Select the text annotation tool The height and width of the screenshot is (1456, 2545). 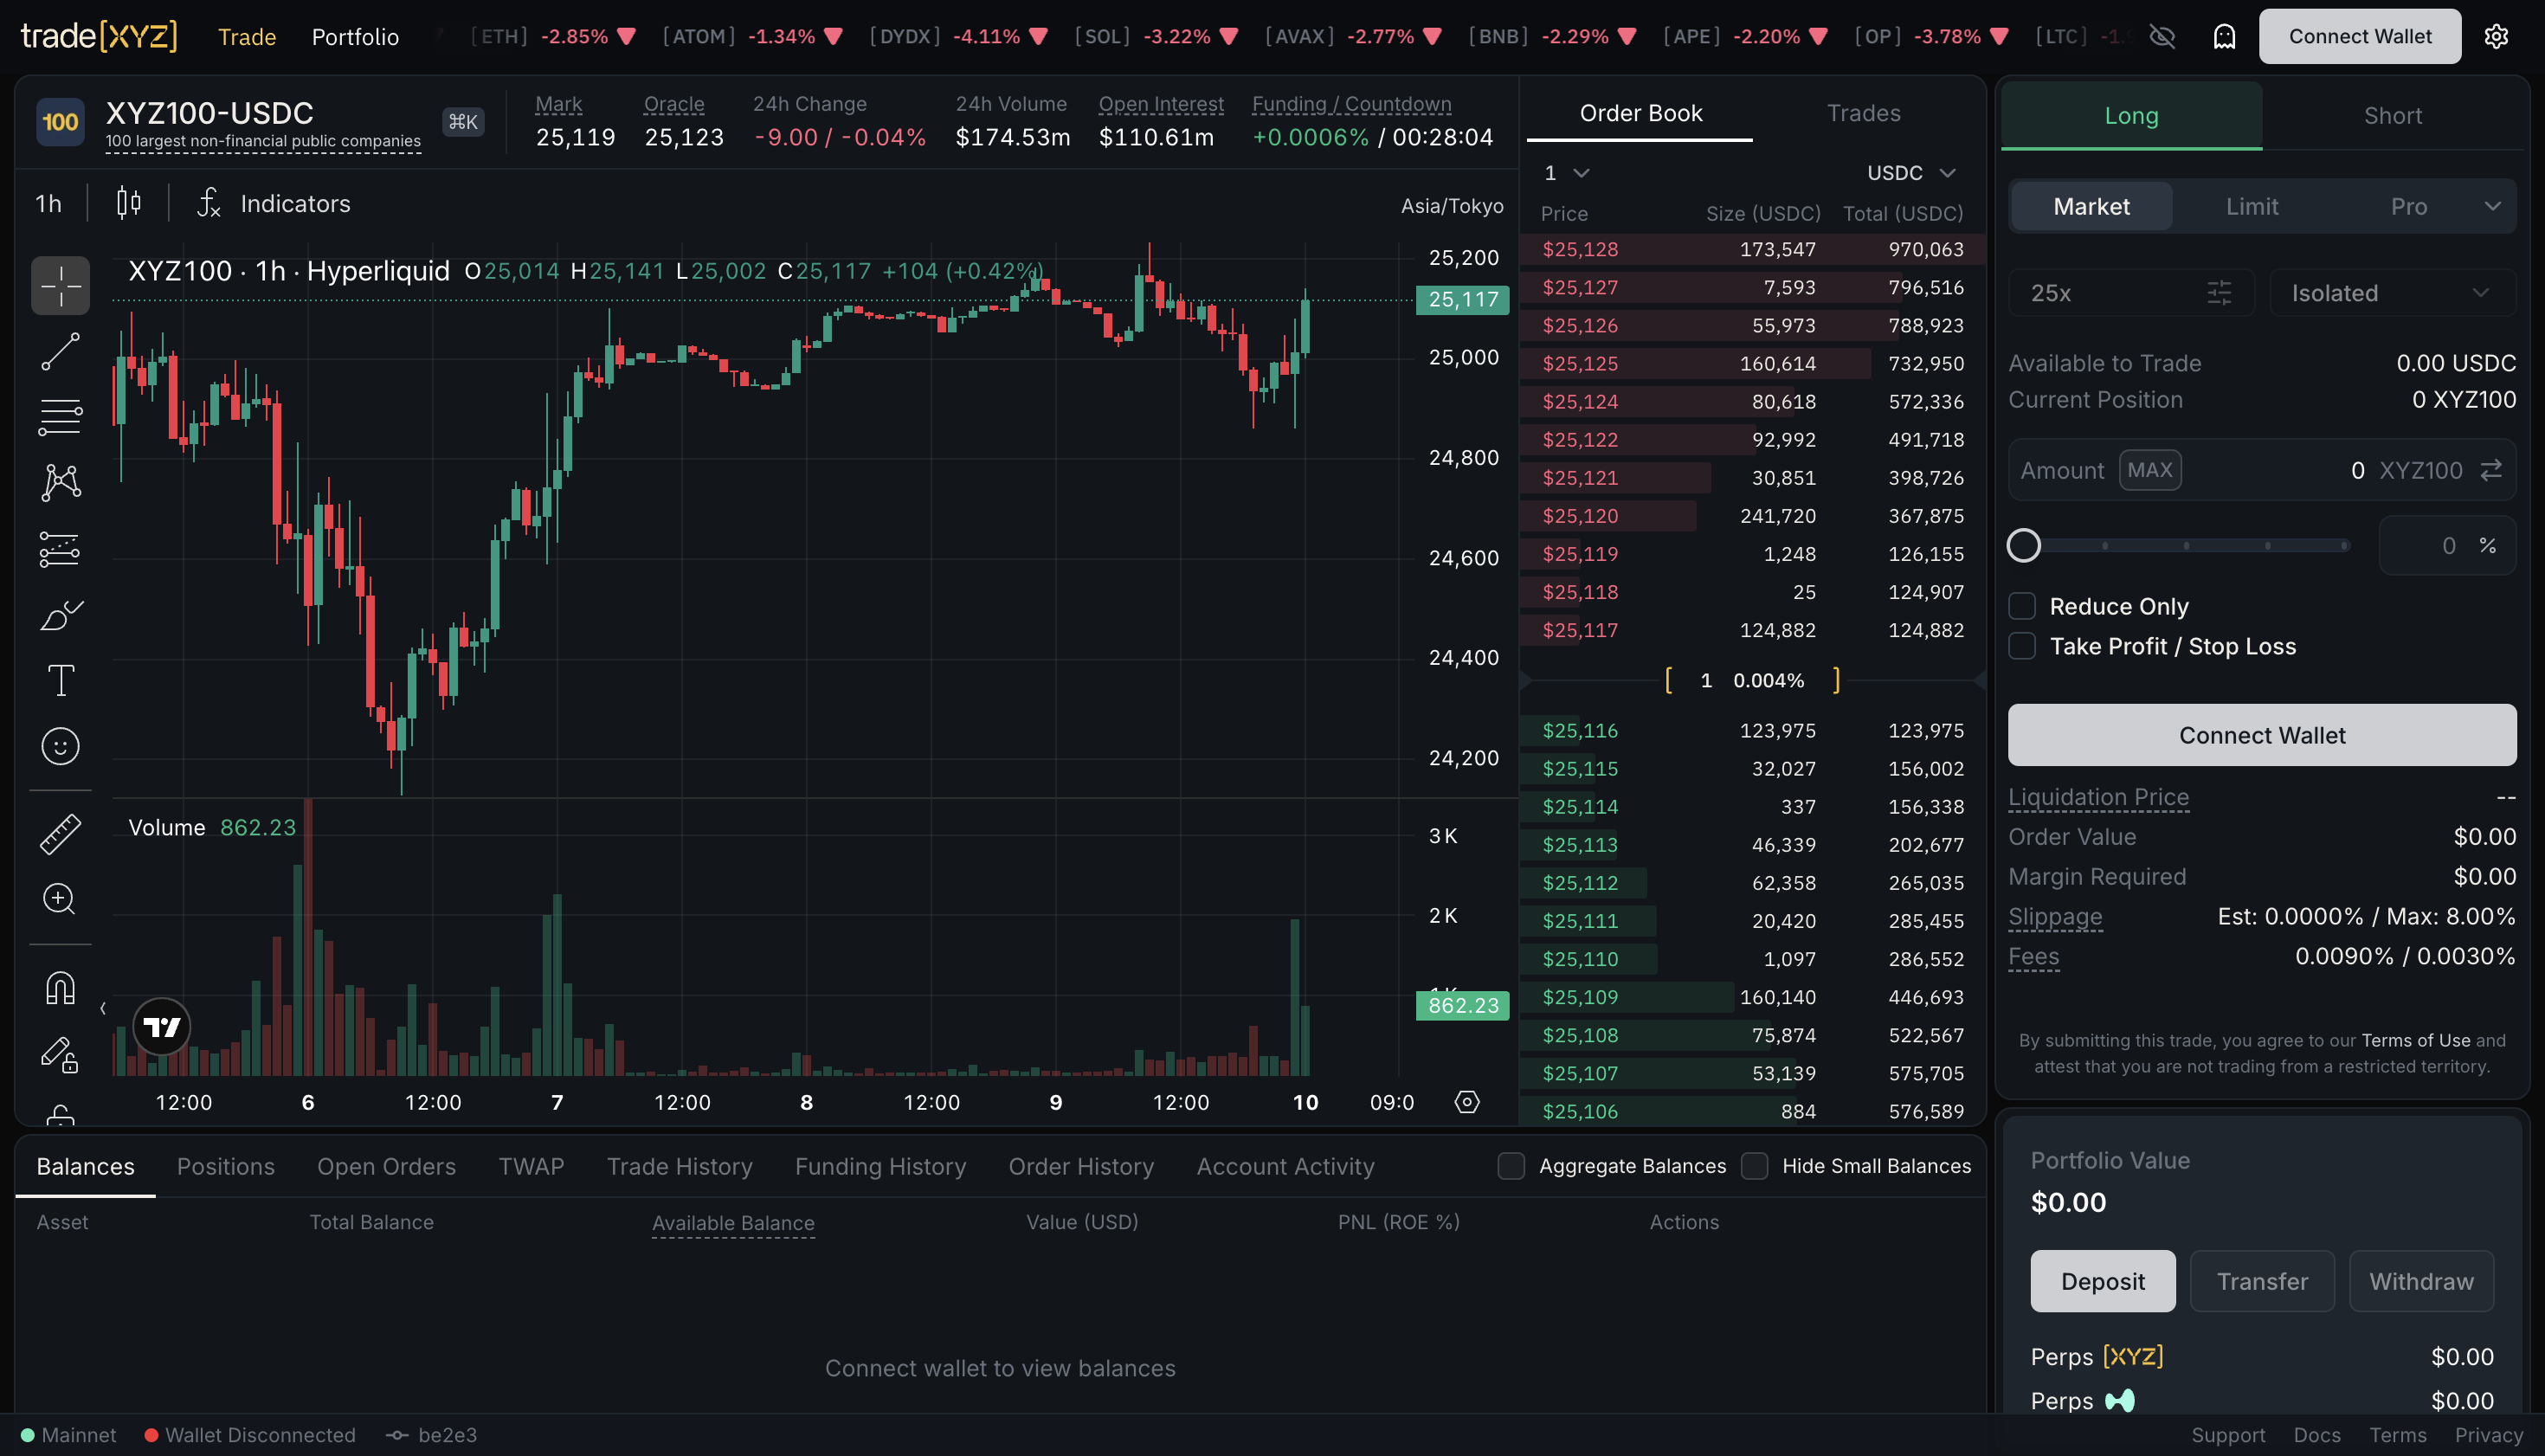point(60,681)
